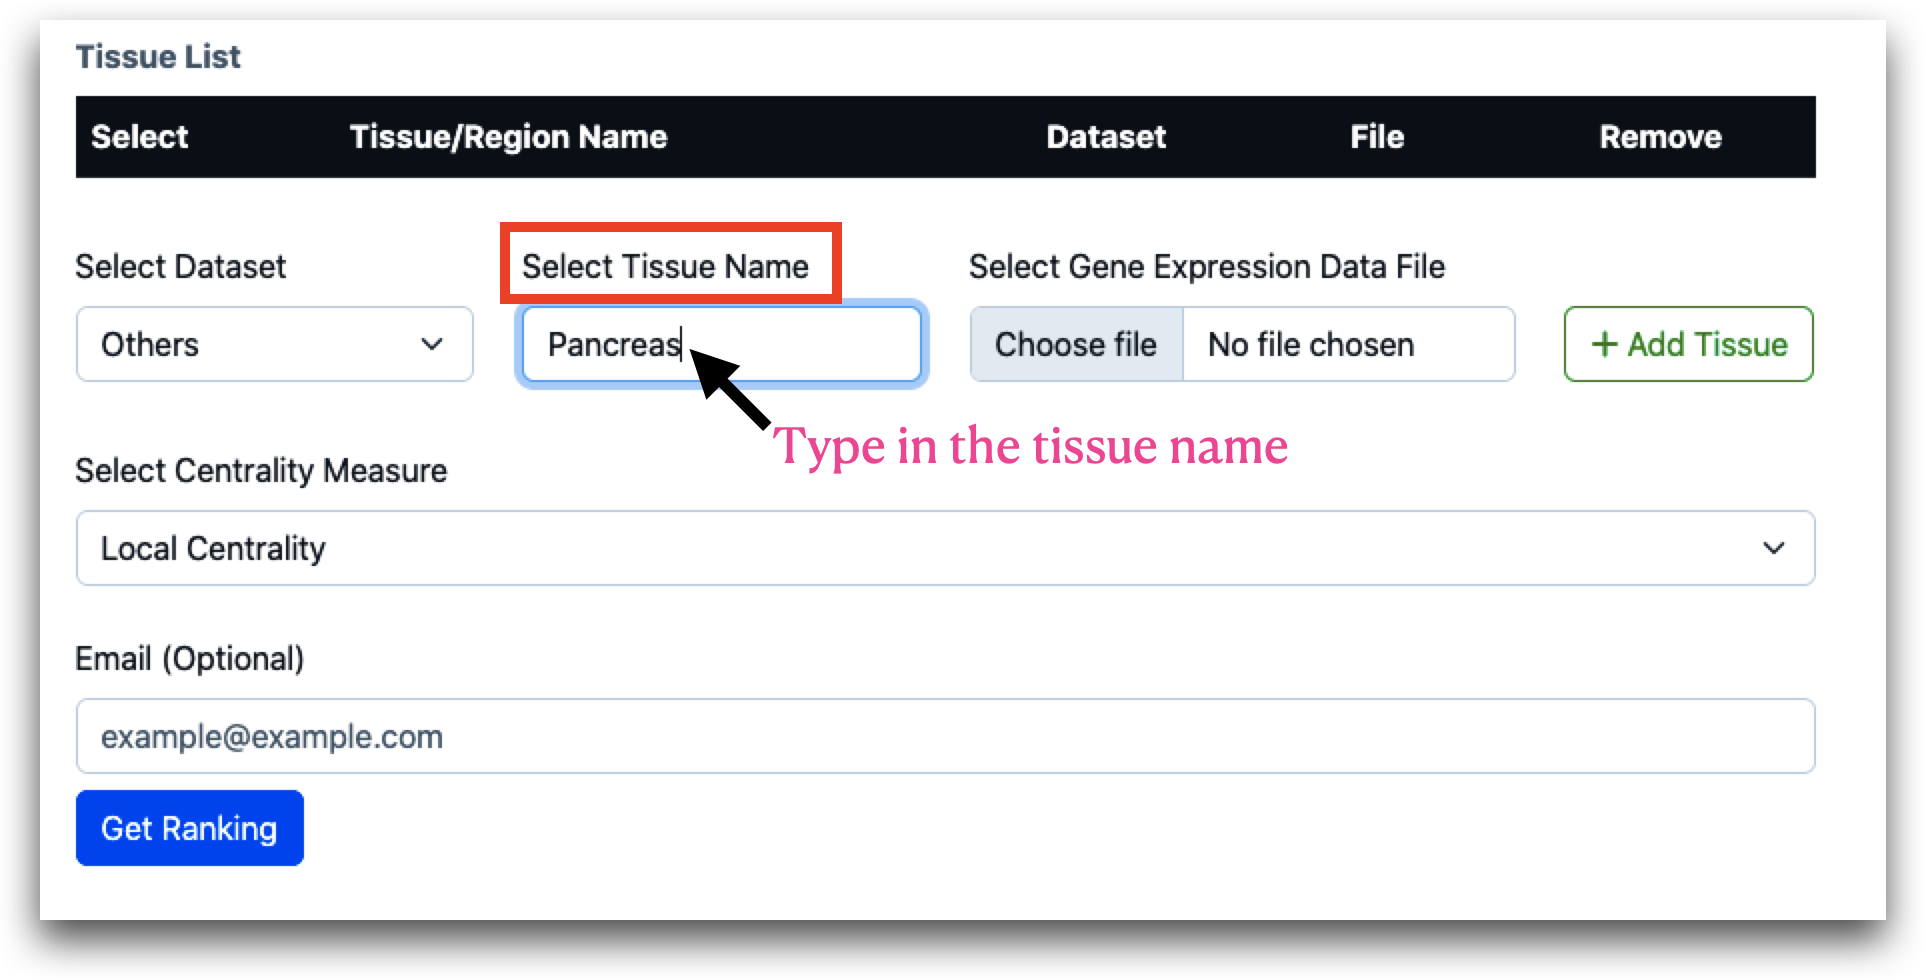Viewport: 1926px width, 980px height.
Task: Click the Dataset column header
Action: (1106, 137)
